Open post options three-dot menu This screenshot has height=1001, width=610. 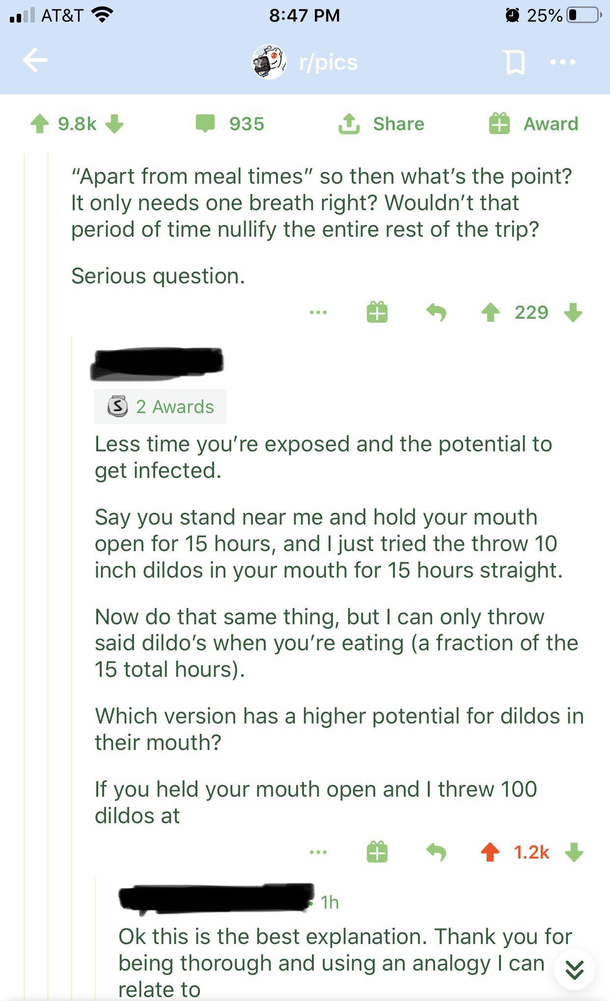[563, 62]
